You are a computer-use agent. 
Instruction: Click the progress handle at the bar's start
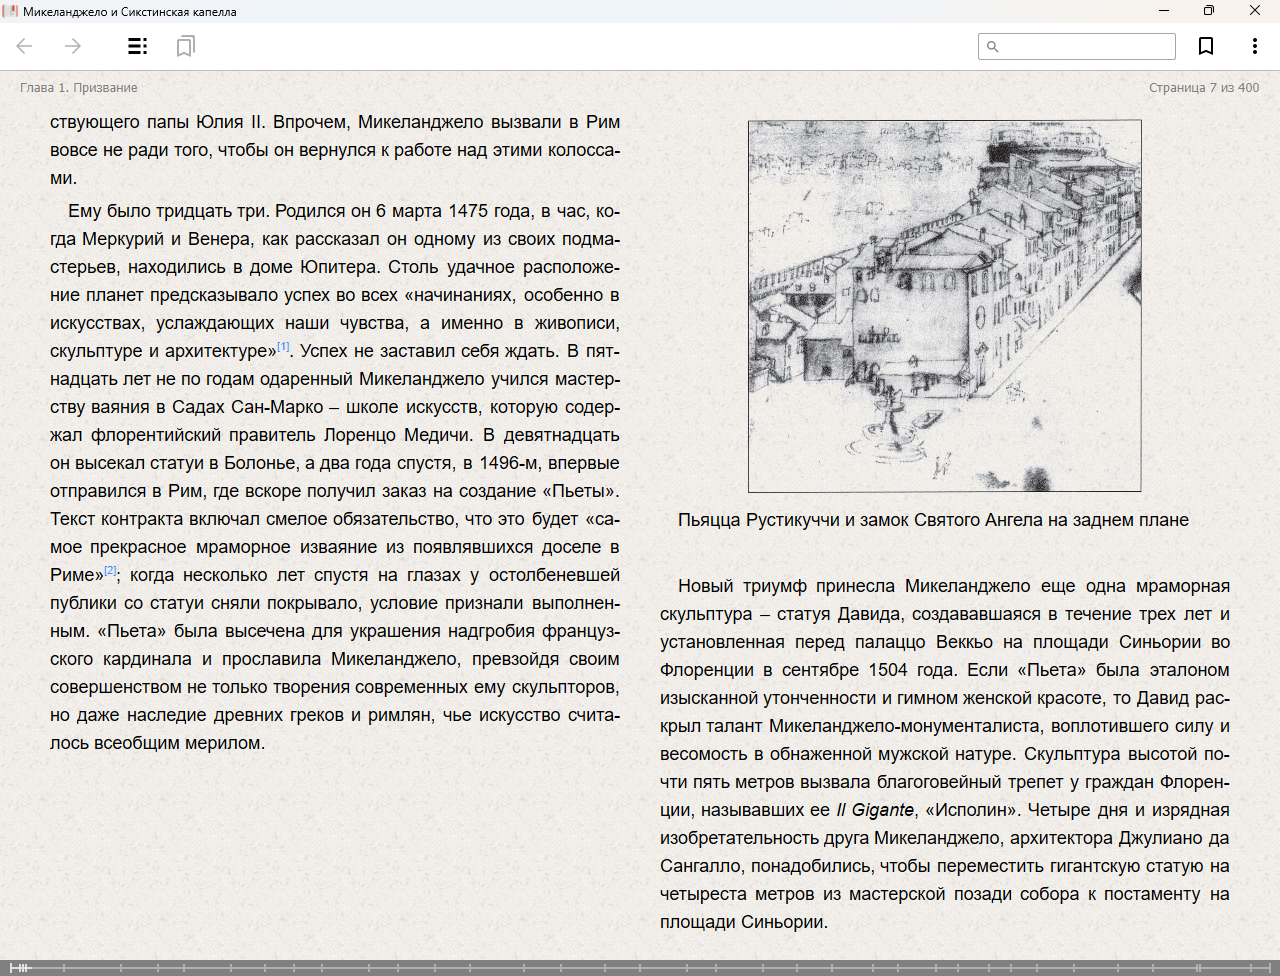coord(18,967)
